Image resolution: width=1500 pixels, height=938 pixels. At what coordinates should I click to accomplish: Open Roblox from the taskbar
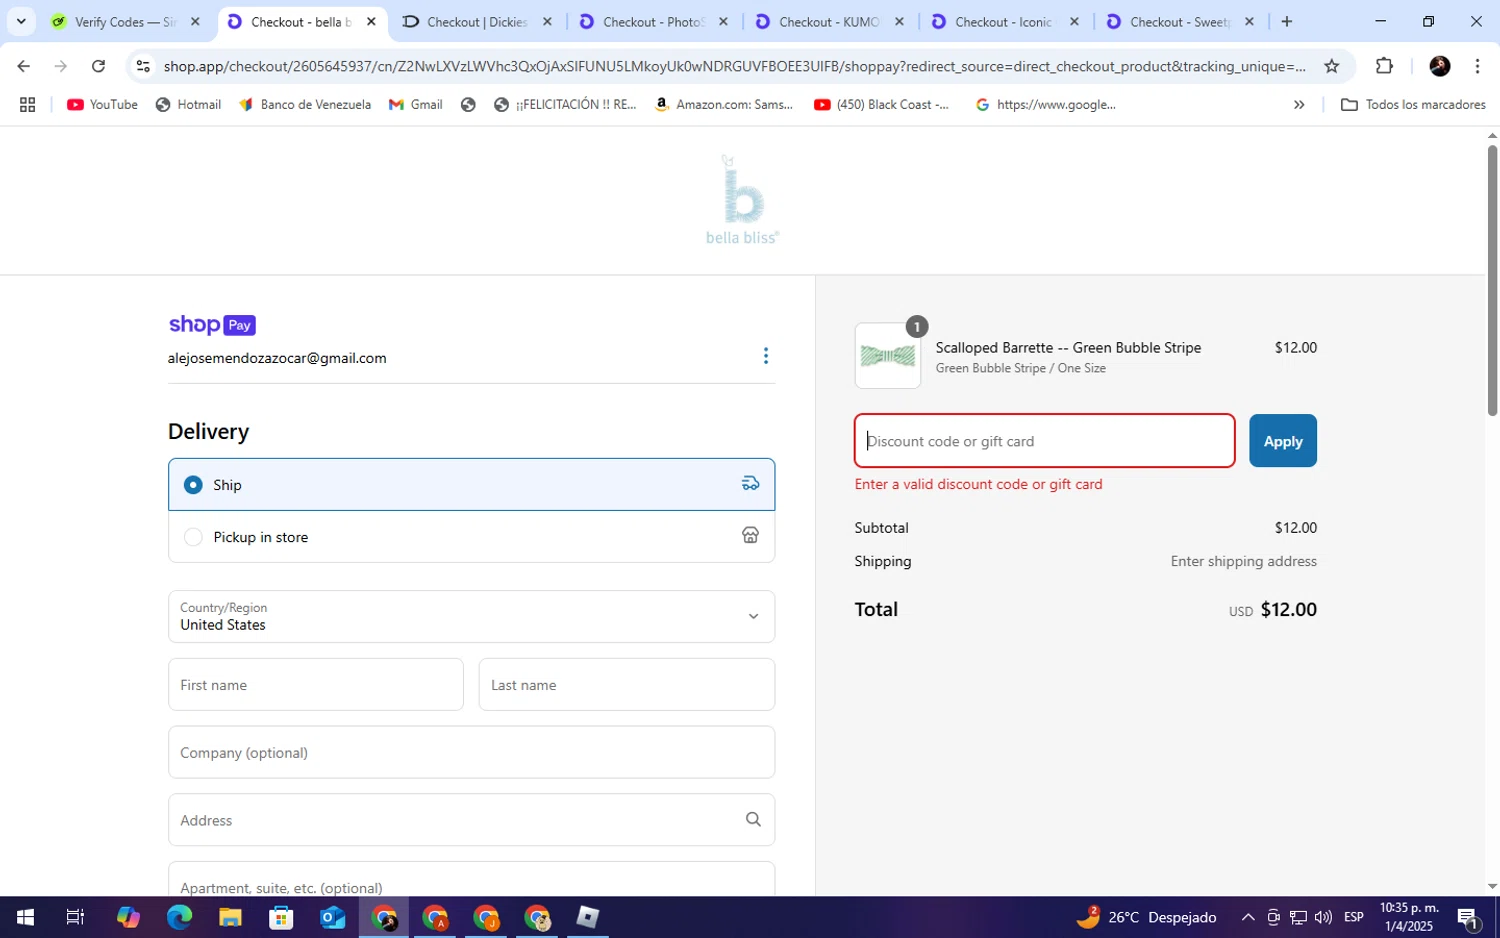click(x=588, y=917)
